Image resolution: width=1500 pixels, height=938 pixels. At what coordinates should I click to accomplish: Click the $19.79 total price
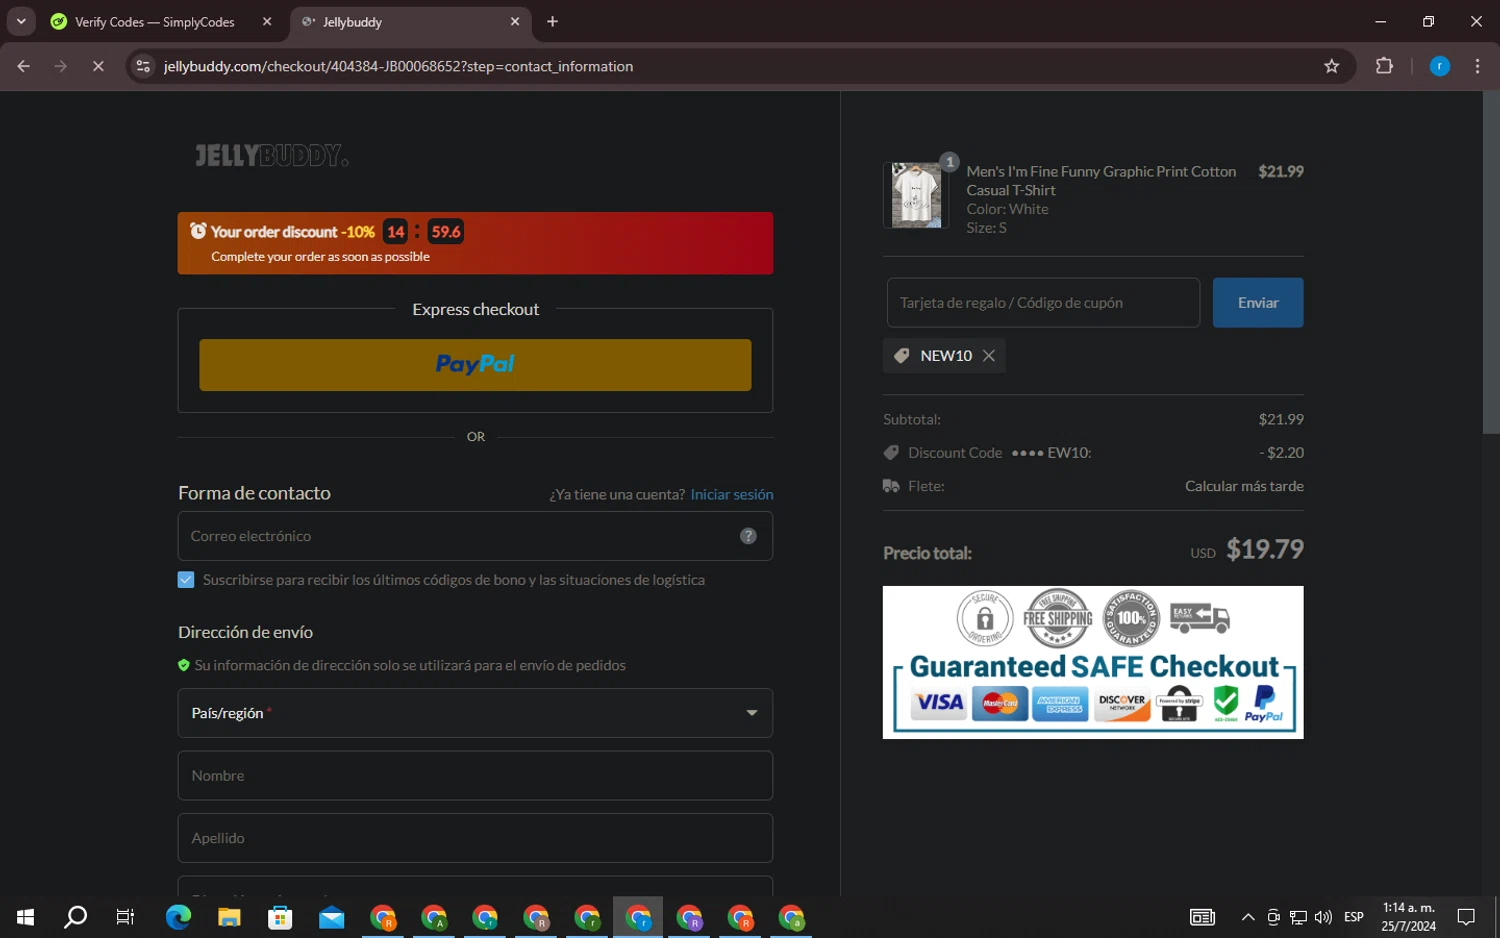coord(1265,550)
